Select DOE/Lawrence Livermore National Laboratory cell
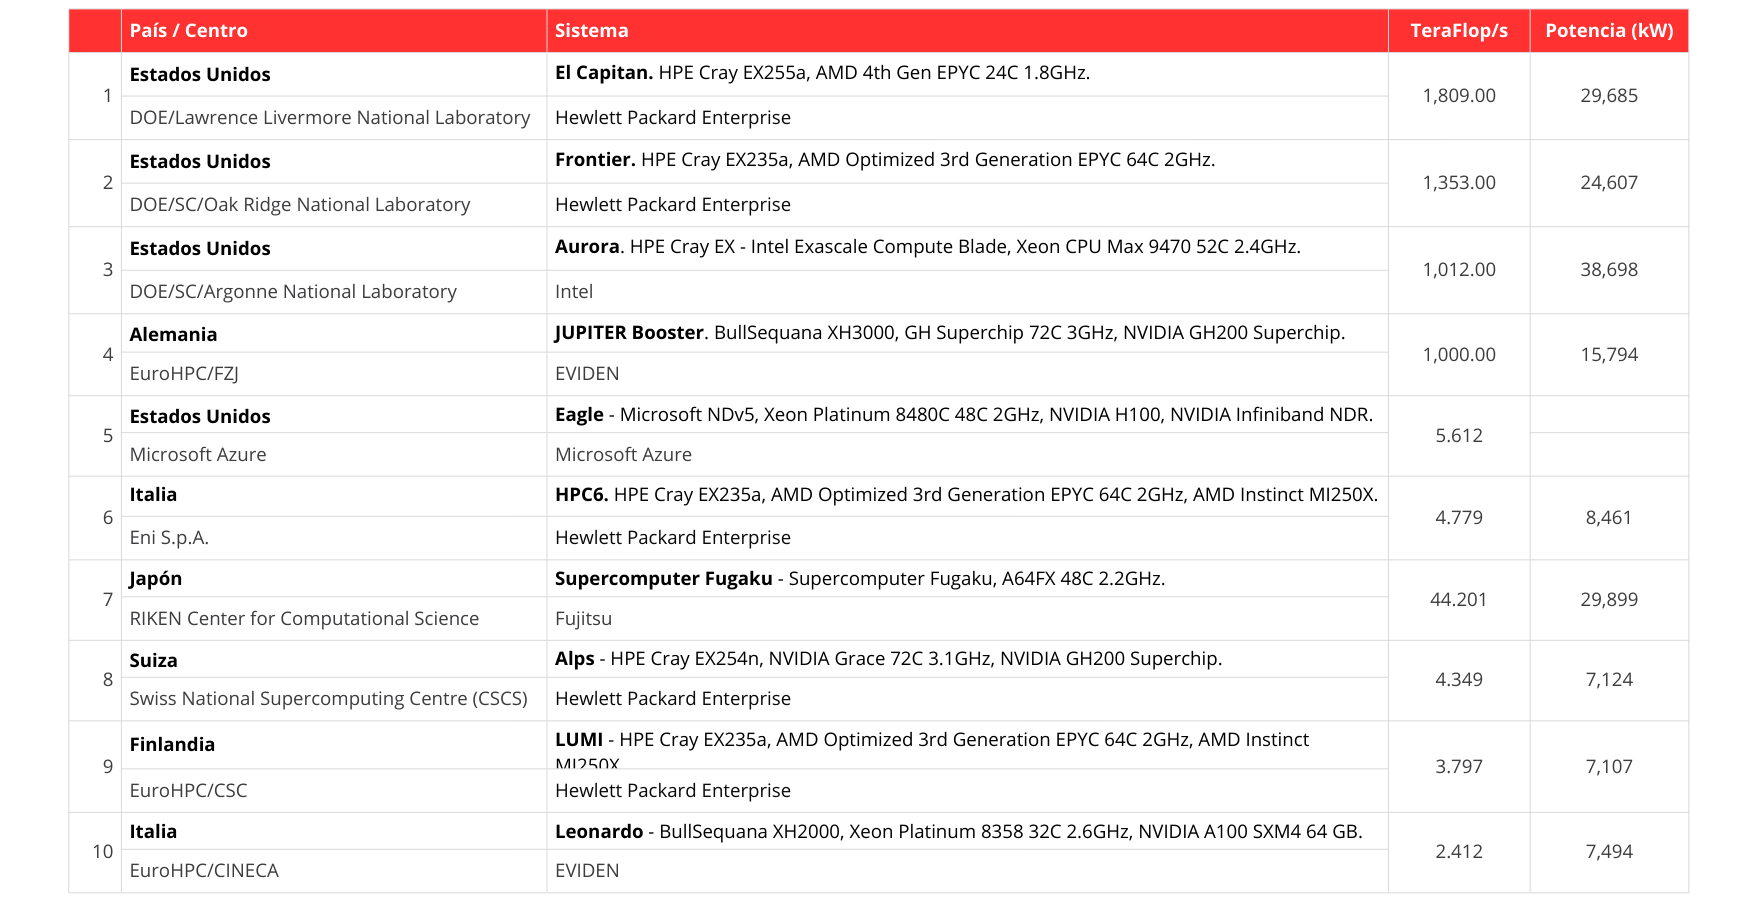 pos(330,118)
